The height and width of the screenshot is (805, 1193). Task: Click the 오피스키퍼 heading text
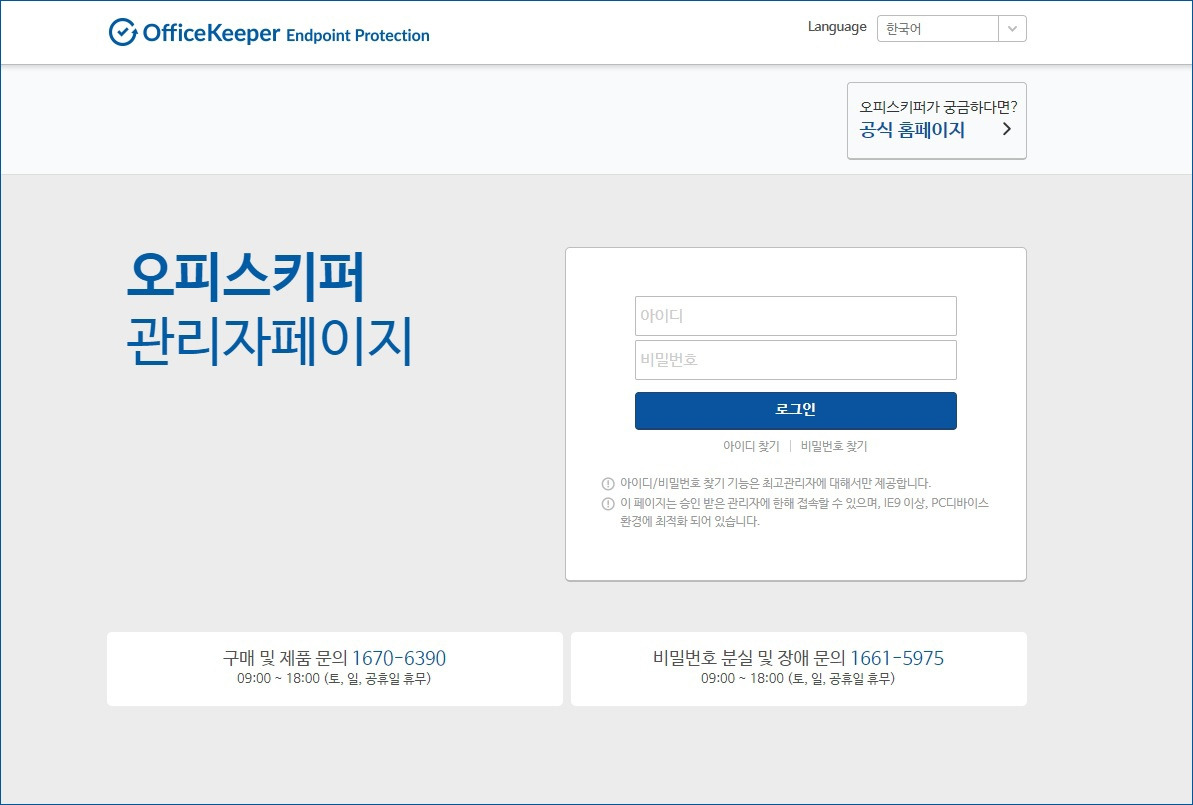point(246,275)
